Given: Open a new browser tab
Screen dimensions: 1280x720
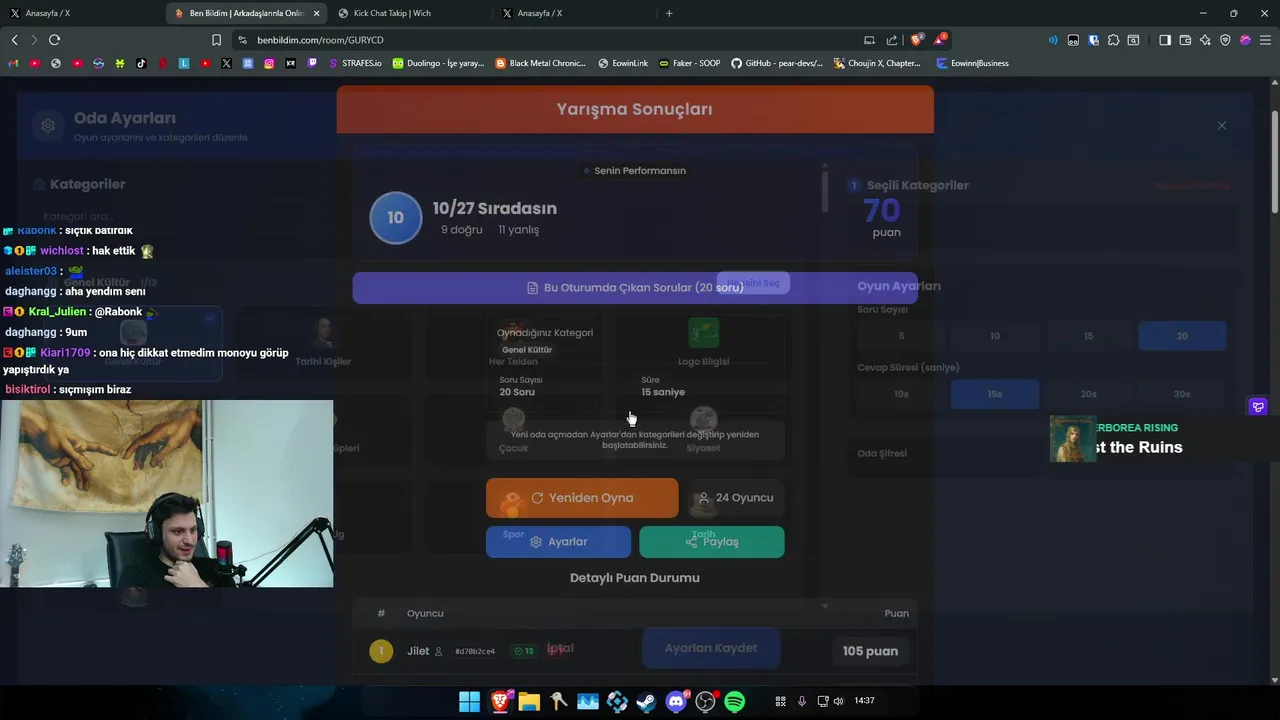Looking at the screenshot, I should tap(669, 13).
